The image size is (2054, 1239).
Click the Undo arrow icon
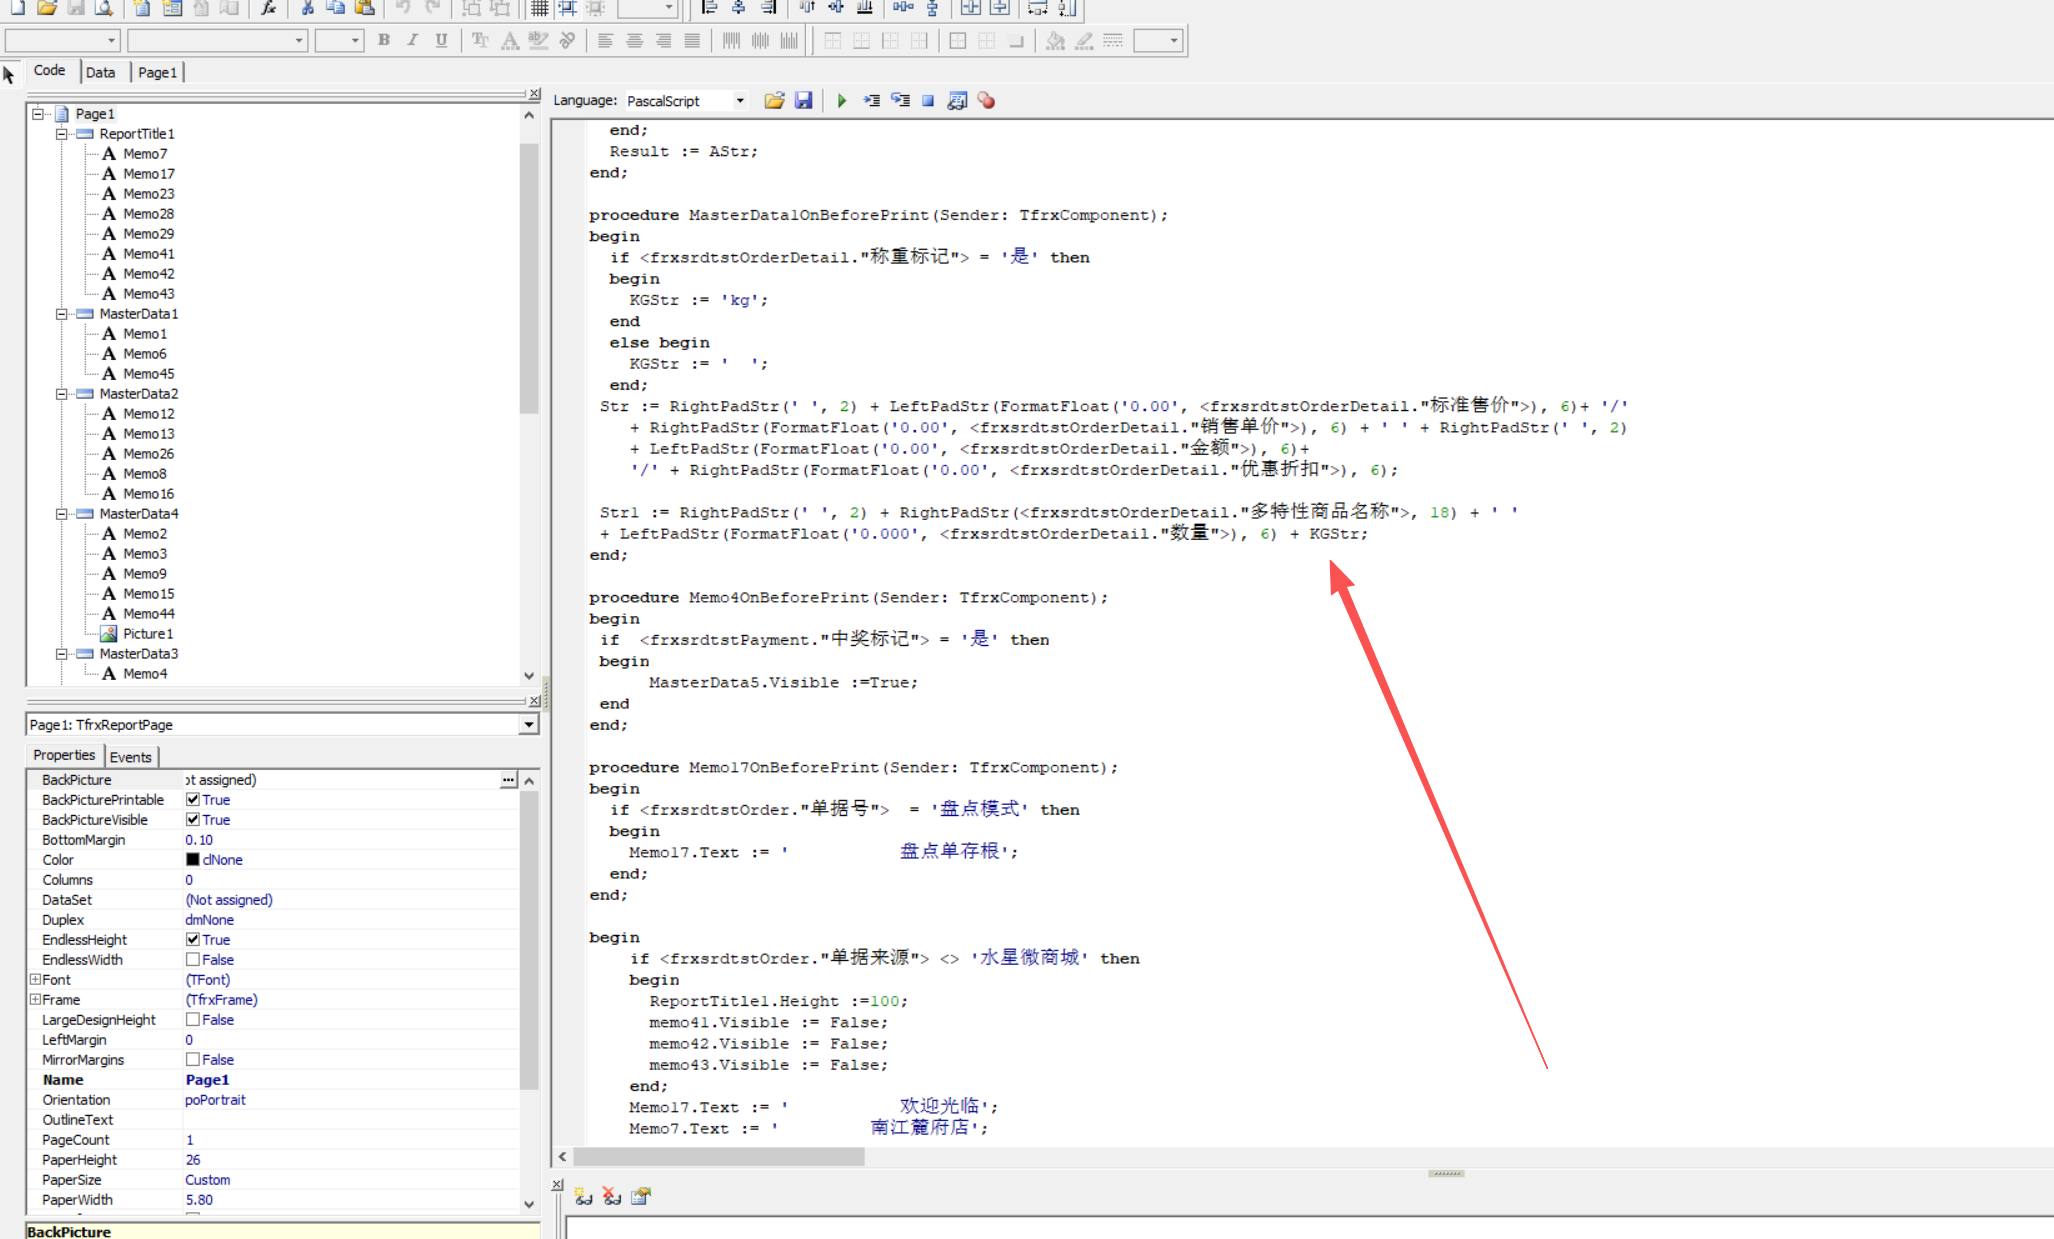[x=403, y=8]
